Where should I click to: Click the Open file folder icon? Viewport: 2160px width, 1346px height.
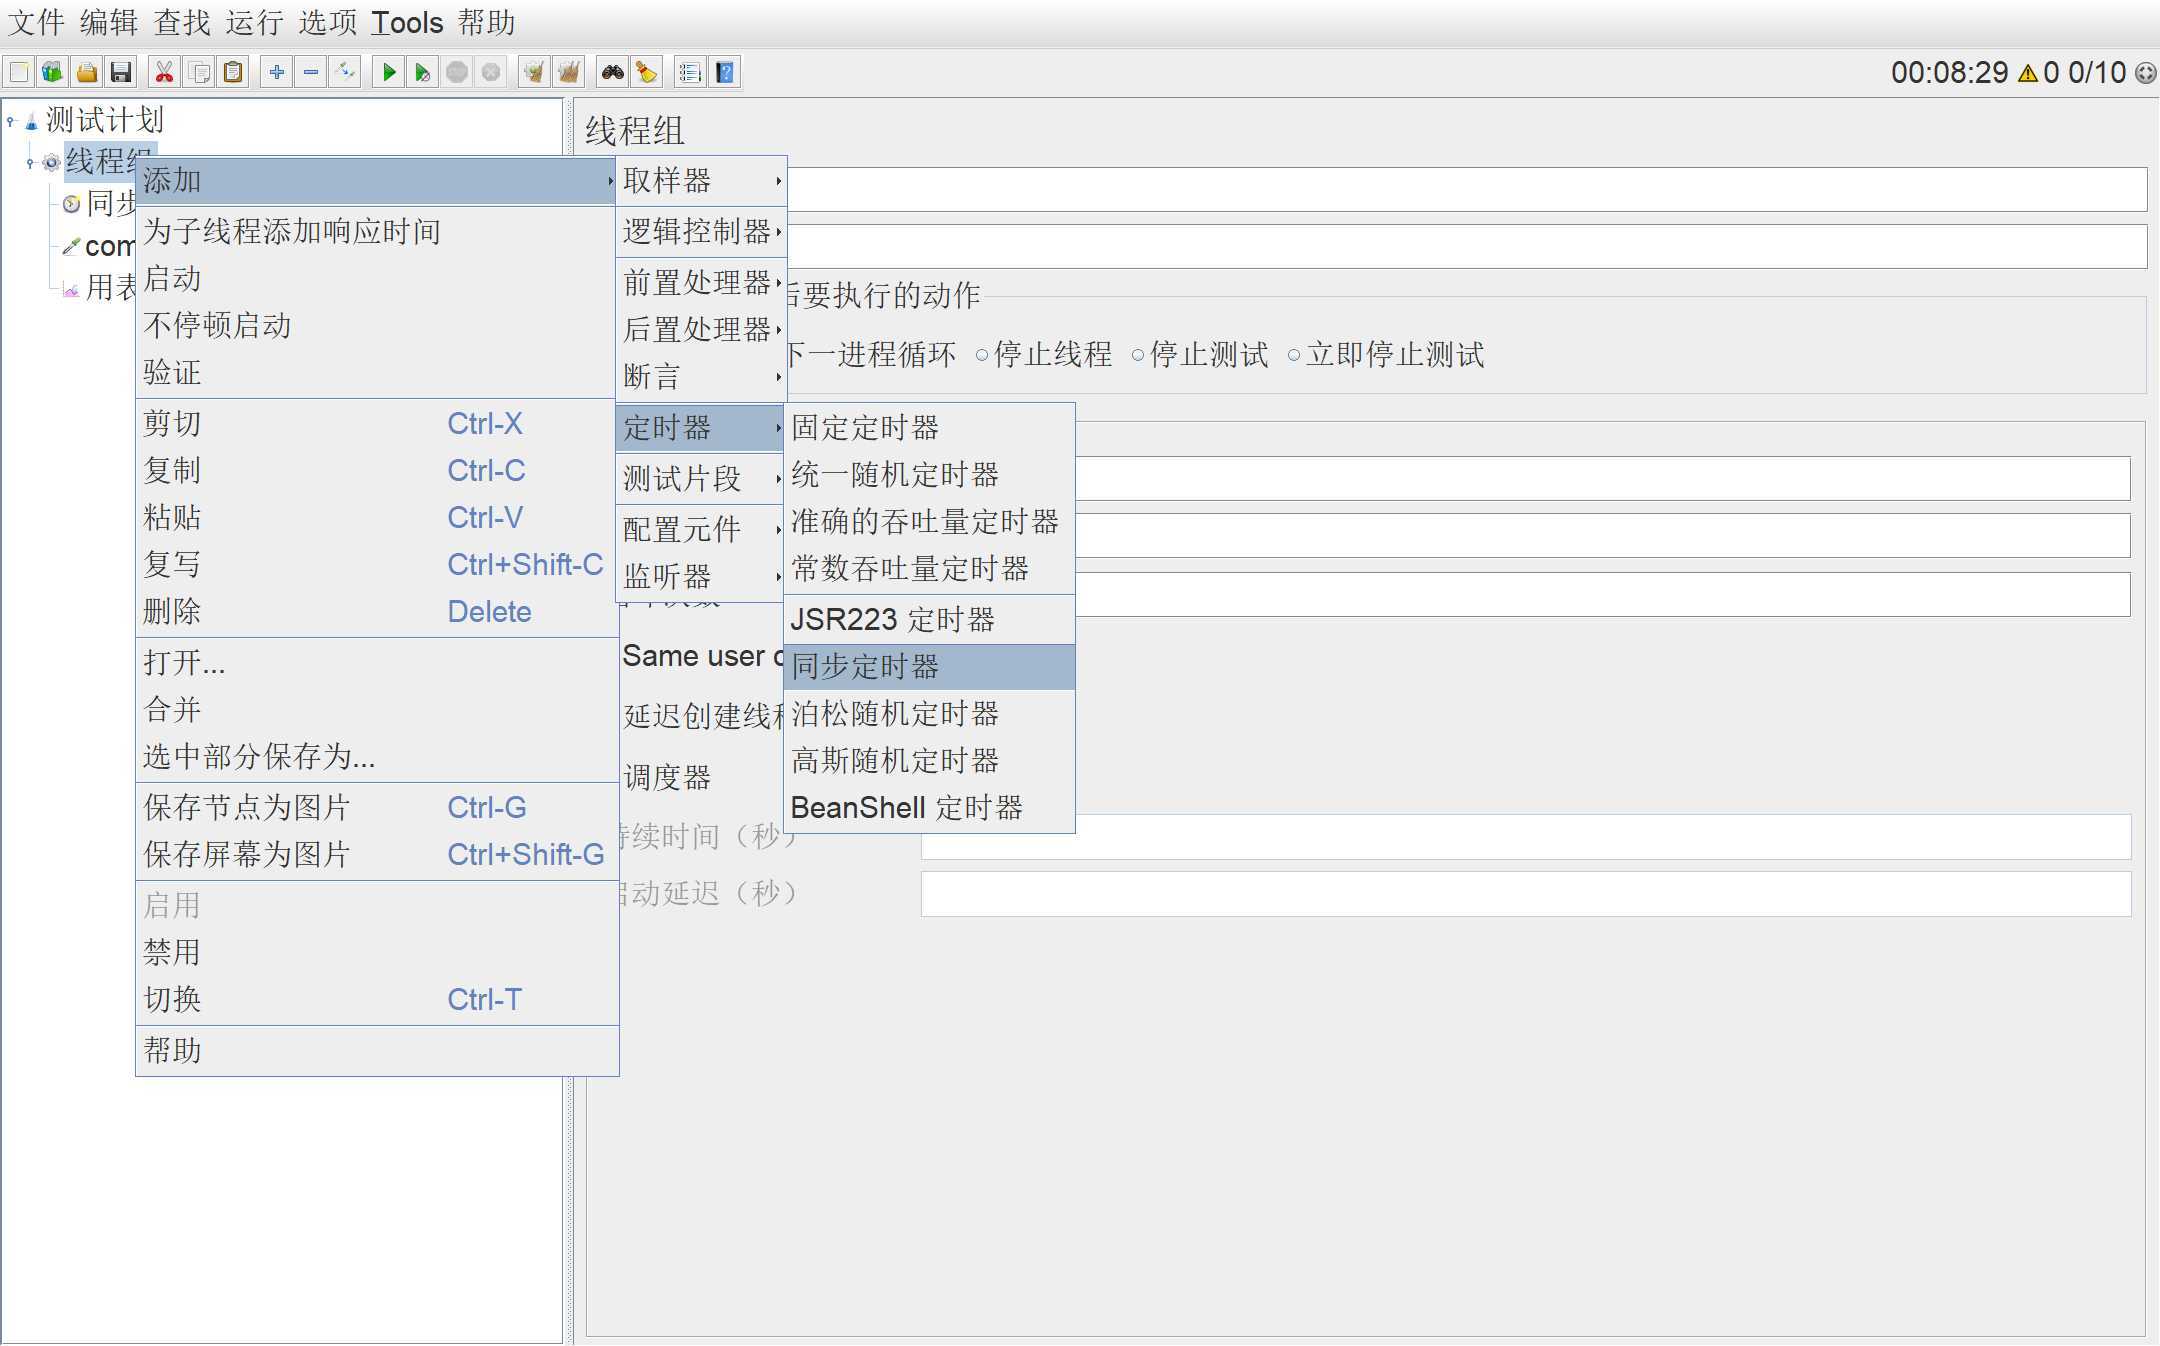tap(87, 72)
